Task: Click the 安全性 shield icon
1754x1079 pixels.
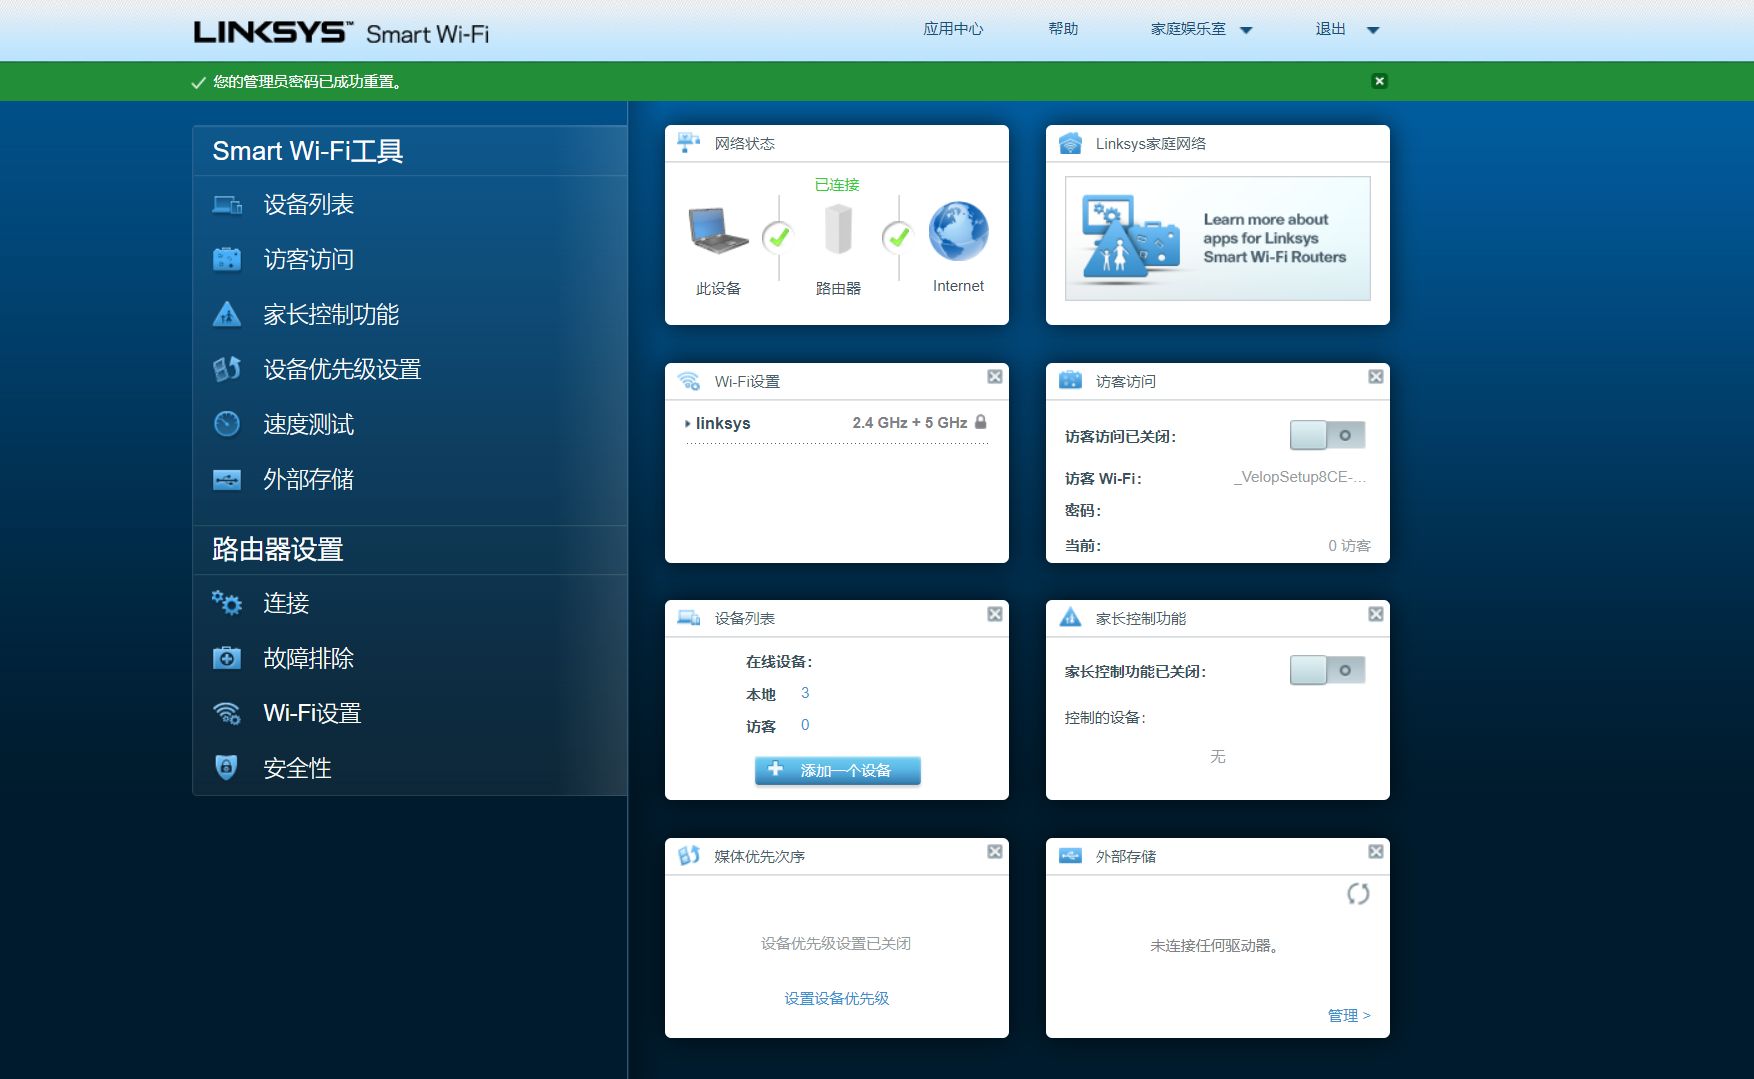Action: click(227, 767)
